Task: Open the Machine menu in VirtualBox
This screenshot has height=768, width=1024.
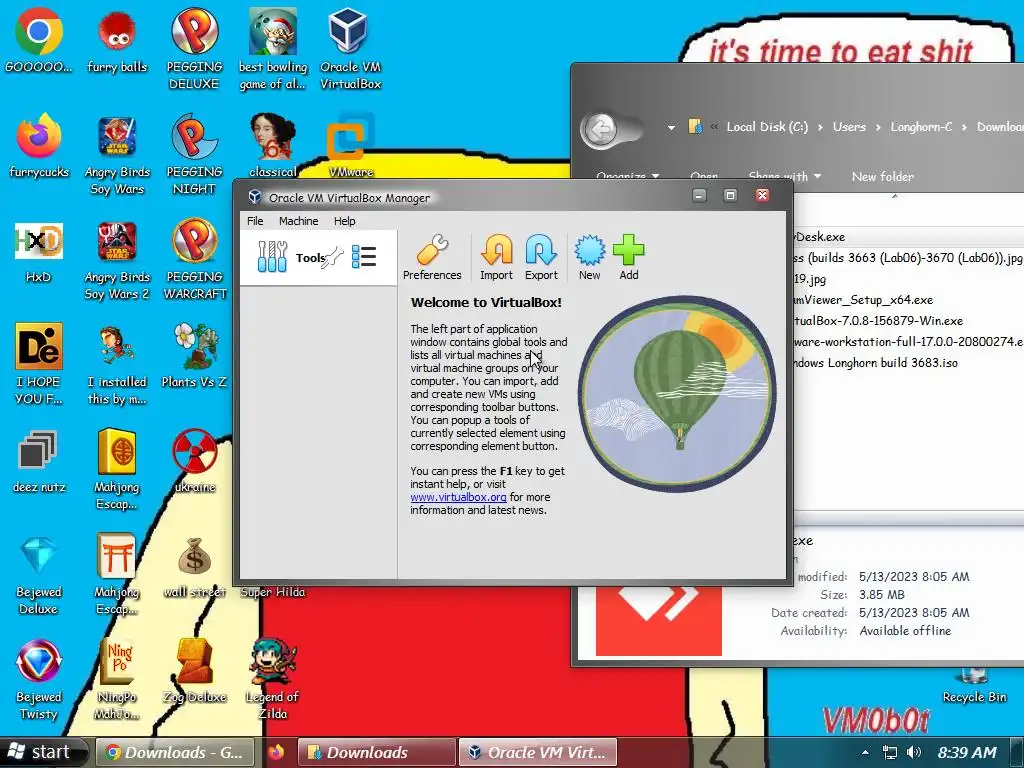Action: click(x=298, y=221)
